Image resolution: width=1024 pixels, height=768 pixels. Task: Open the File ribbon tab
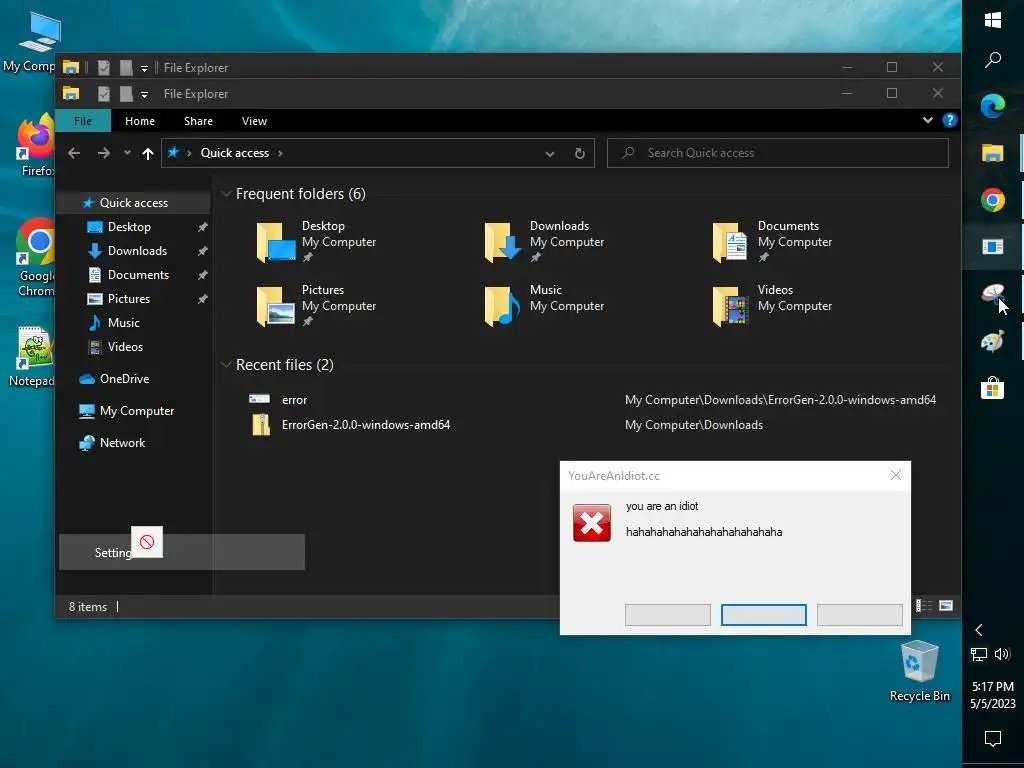(83, 121)
